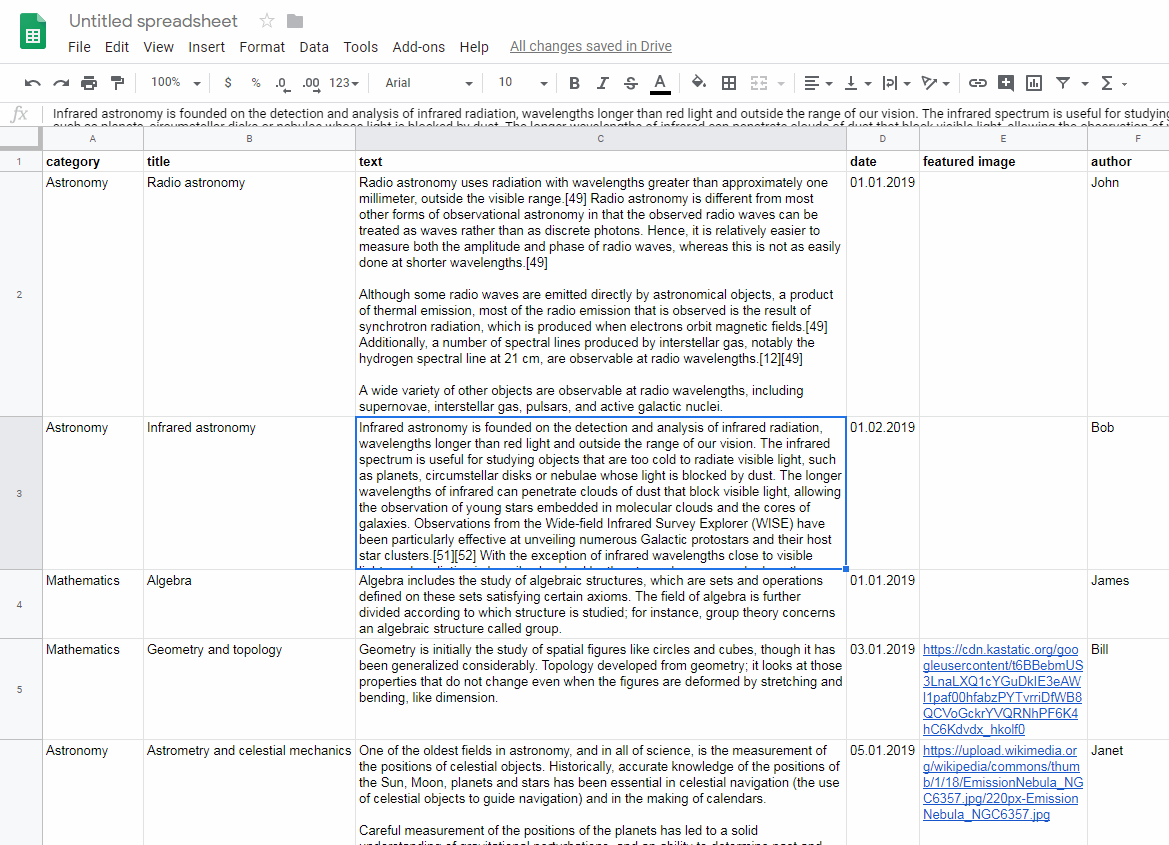Open text rotation dropdown
Viewport: 1169px width, 845px height.
935,83
